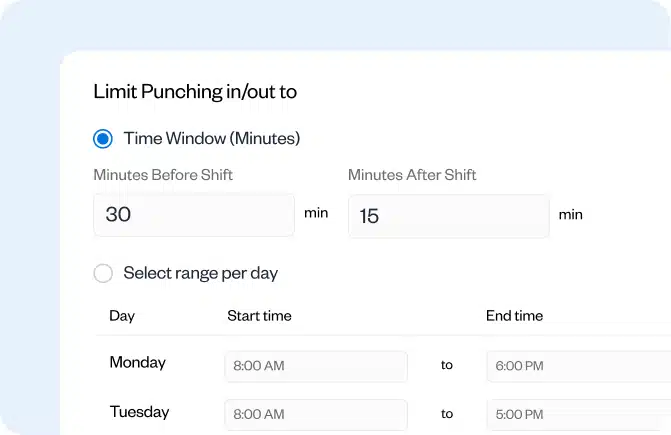Click the 'to' text in Tuesday row
The width and height of the screenshot is (671, 435).
(447, 414)
